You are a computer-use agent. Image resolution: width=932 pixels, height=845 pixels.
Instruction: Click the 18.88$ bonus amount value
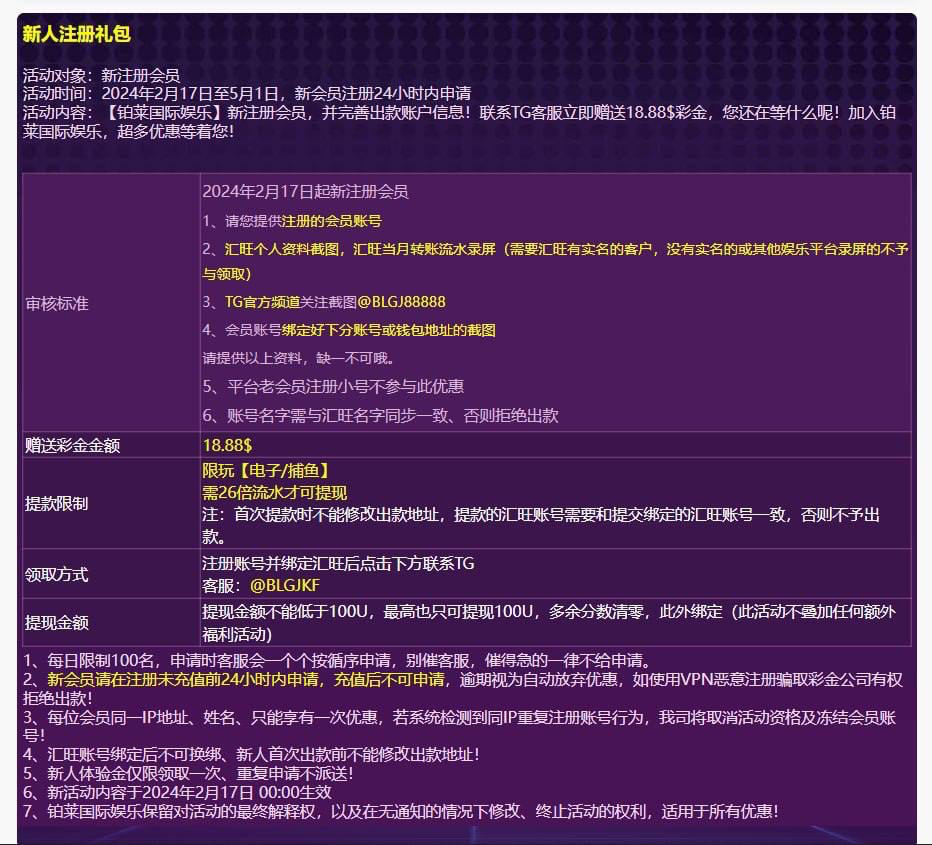coord(227,445)
